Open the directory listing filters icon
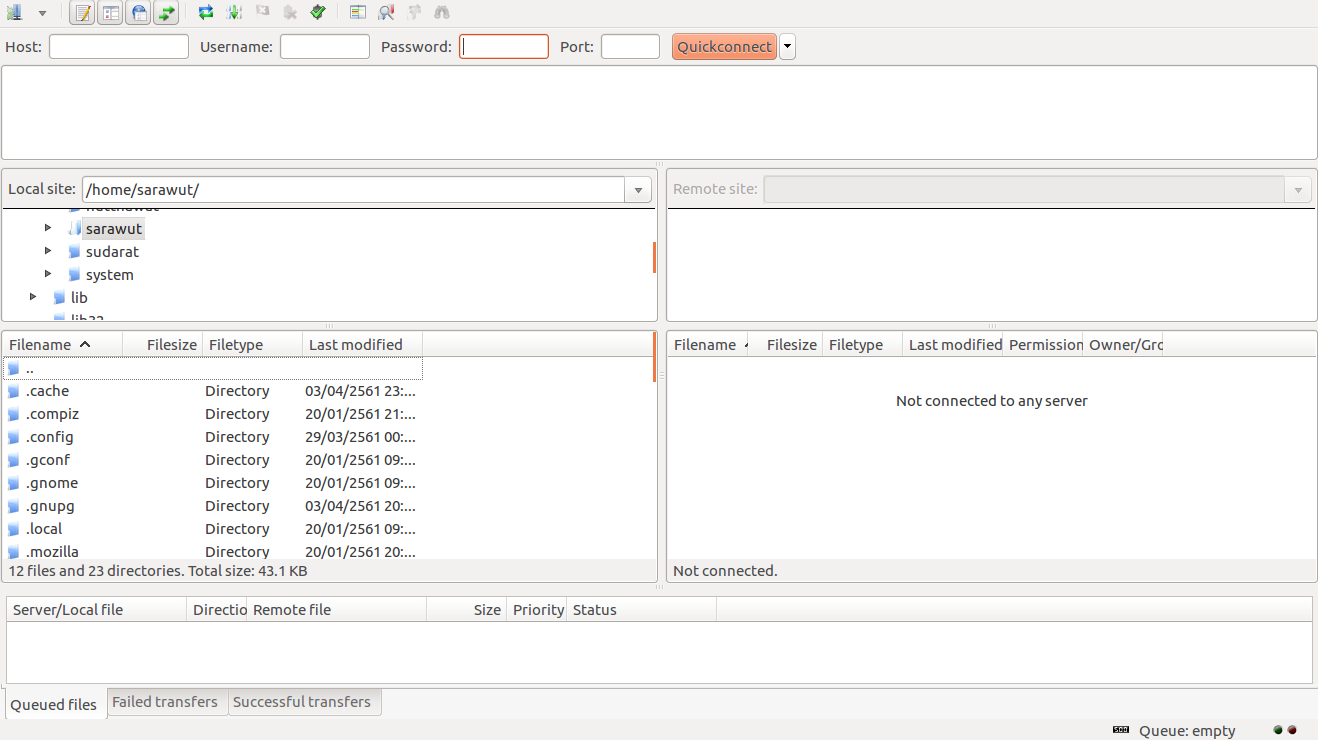The image size is (1318, 740). point(358,13)
